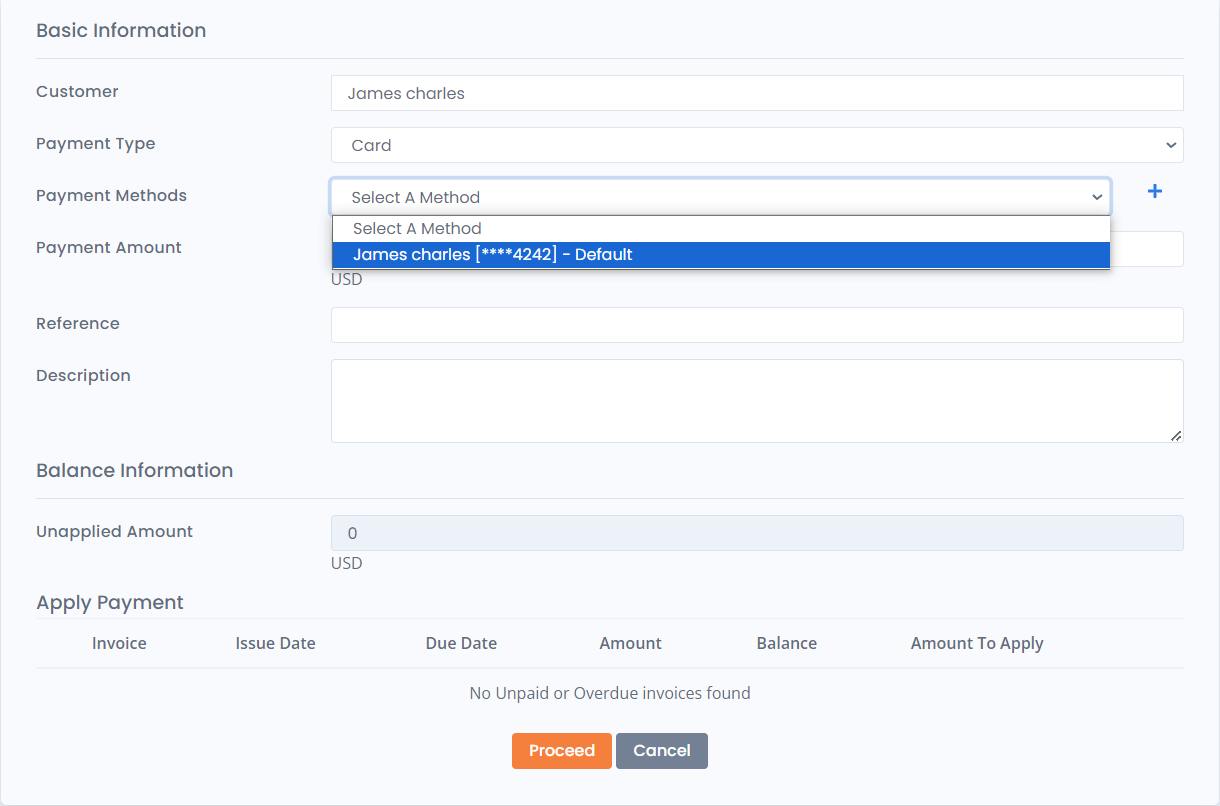
Task: Click the No Unpaid or Overdue invoices message
Action: point(609,692)
